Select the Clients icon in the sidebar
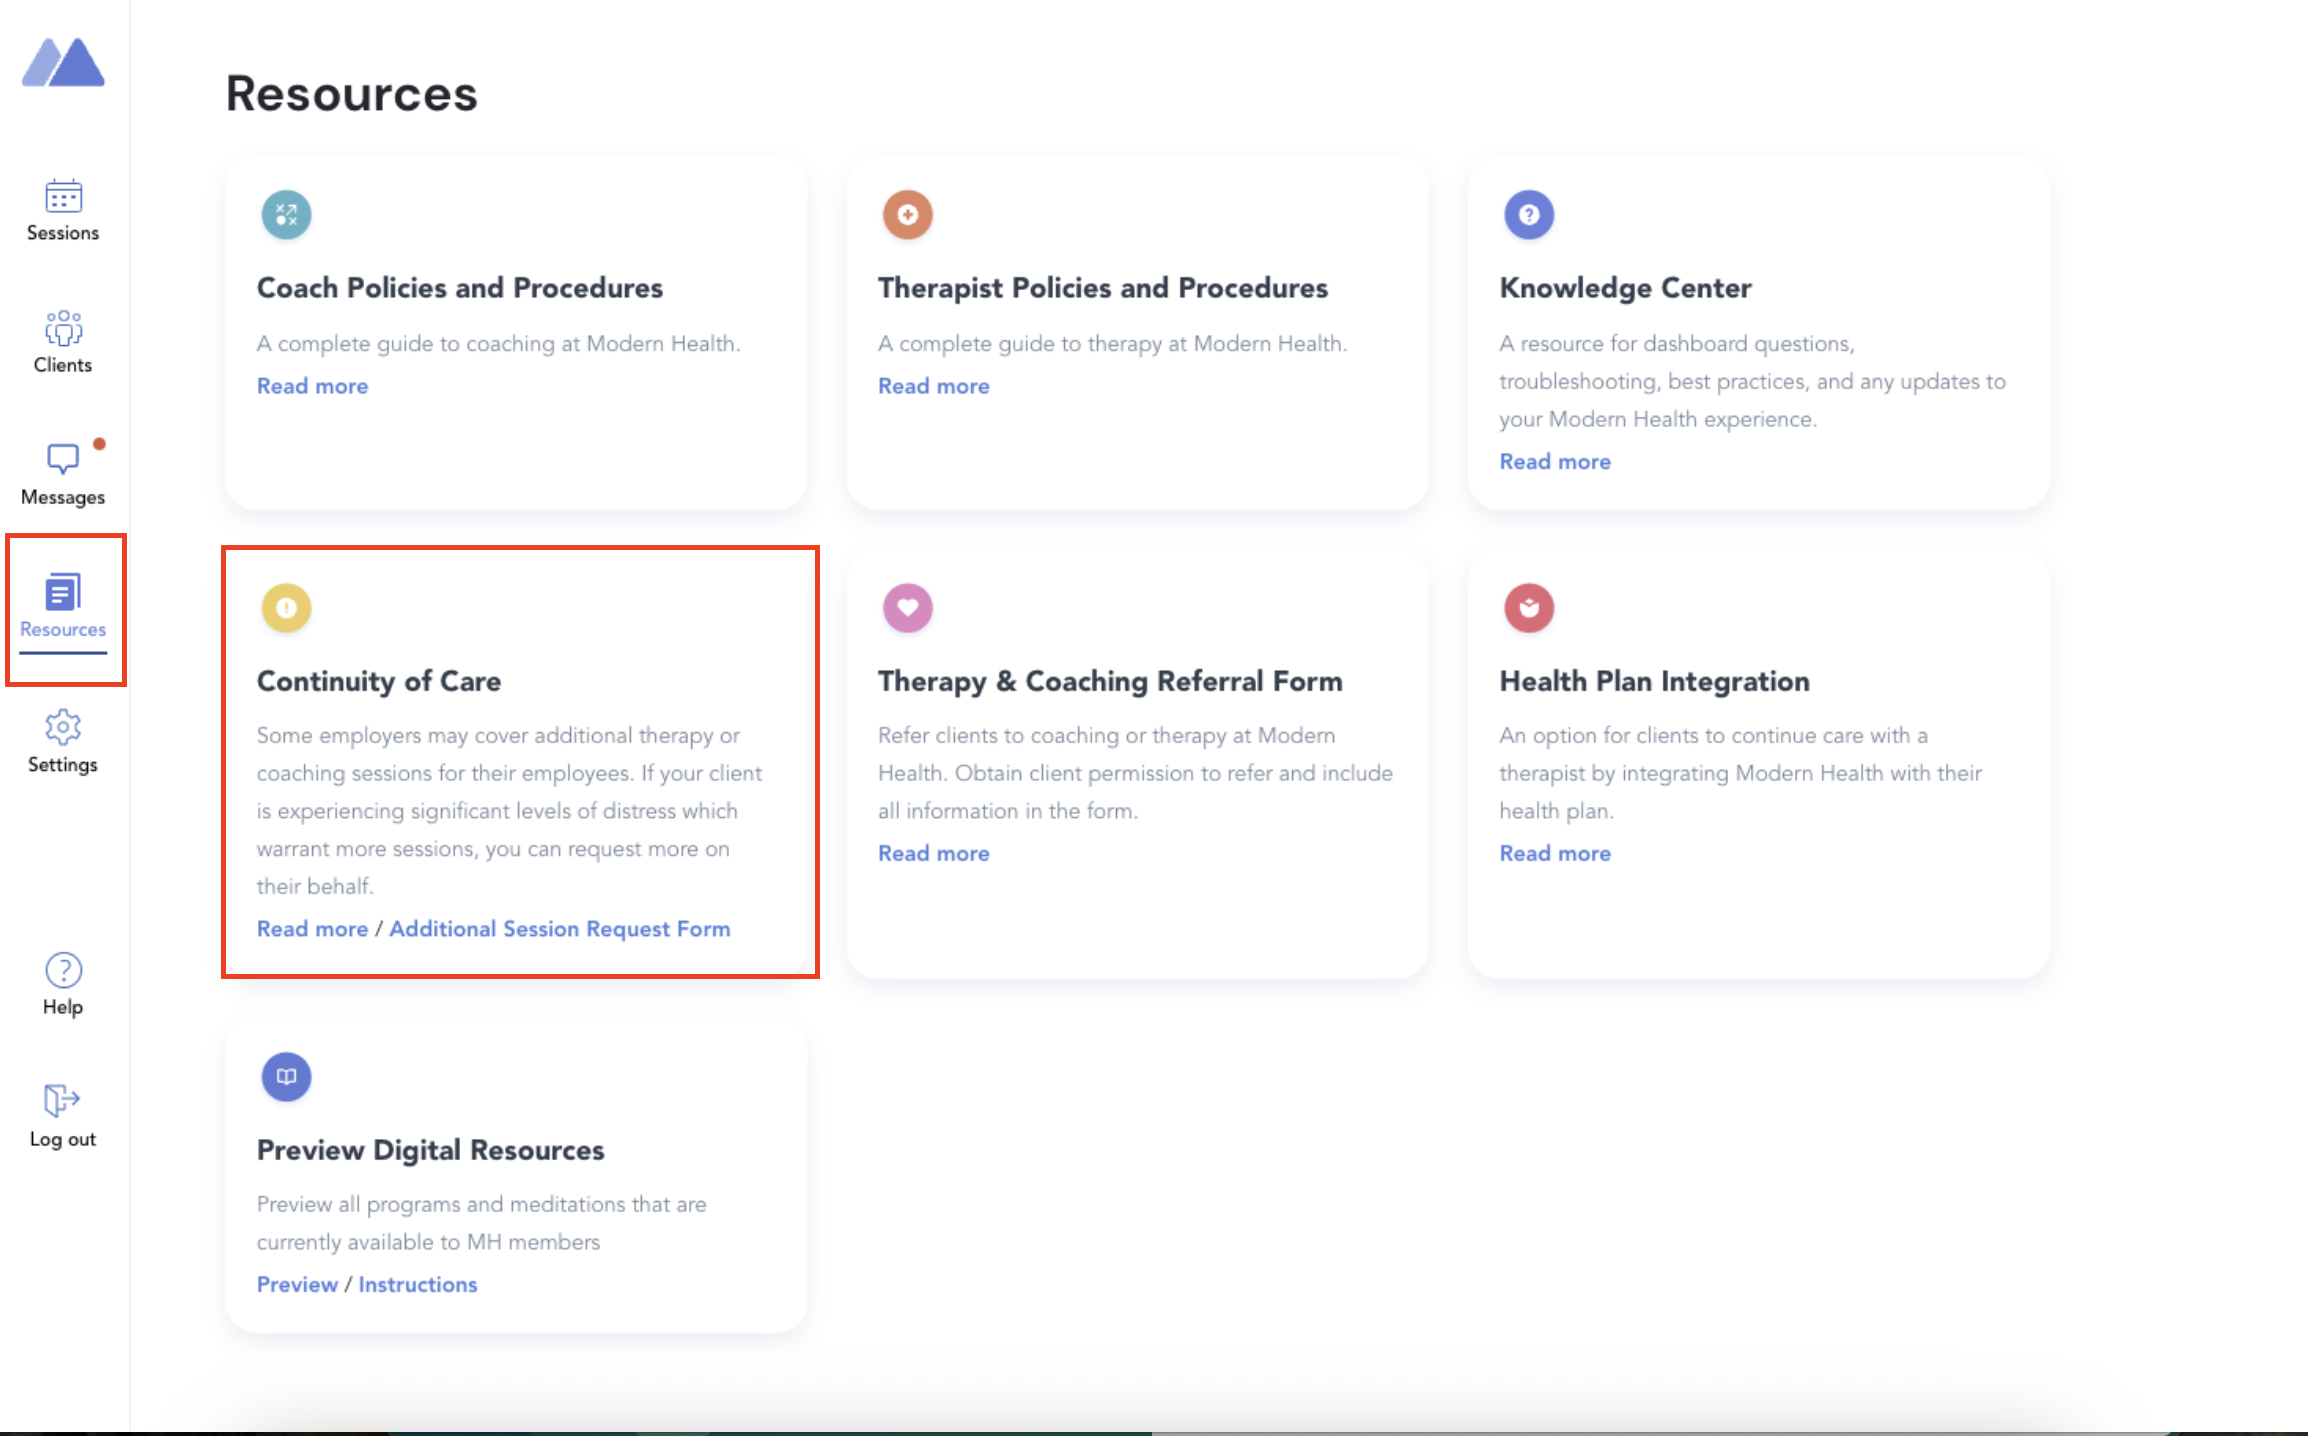2308x1436 pixels. [62, 330]
